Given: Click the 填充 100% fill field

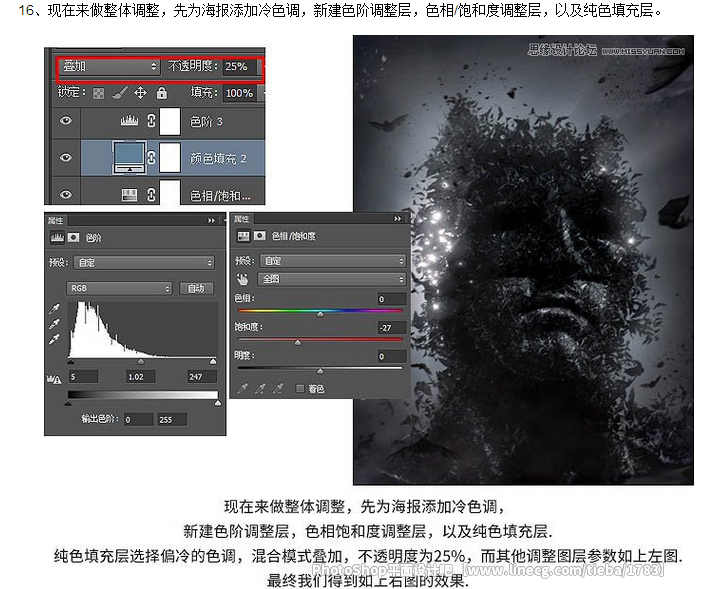Looking at the screenshot, I should (x=240, y=93).
